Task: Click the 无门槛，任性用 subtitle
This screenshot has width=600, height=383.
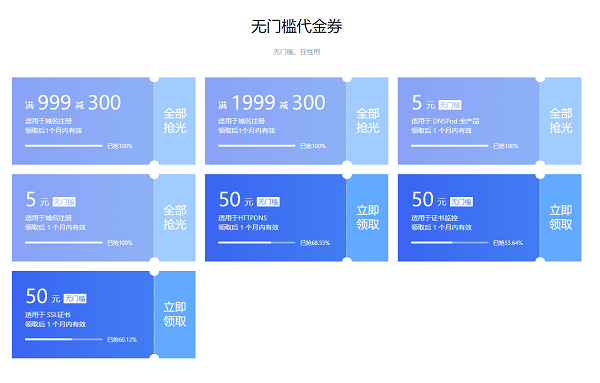Action: [297, 52]
